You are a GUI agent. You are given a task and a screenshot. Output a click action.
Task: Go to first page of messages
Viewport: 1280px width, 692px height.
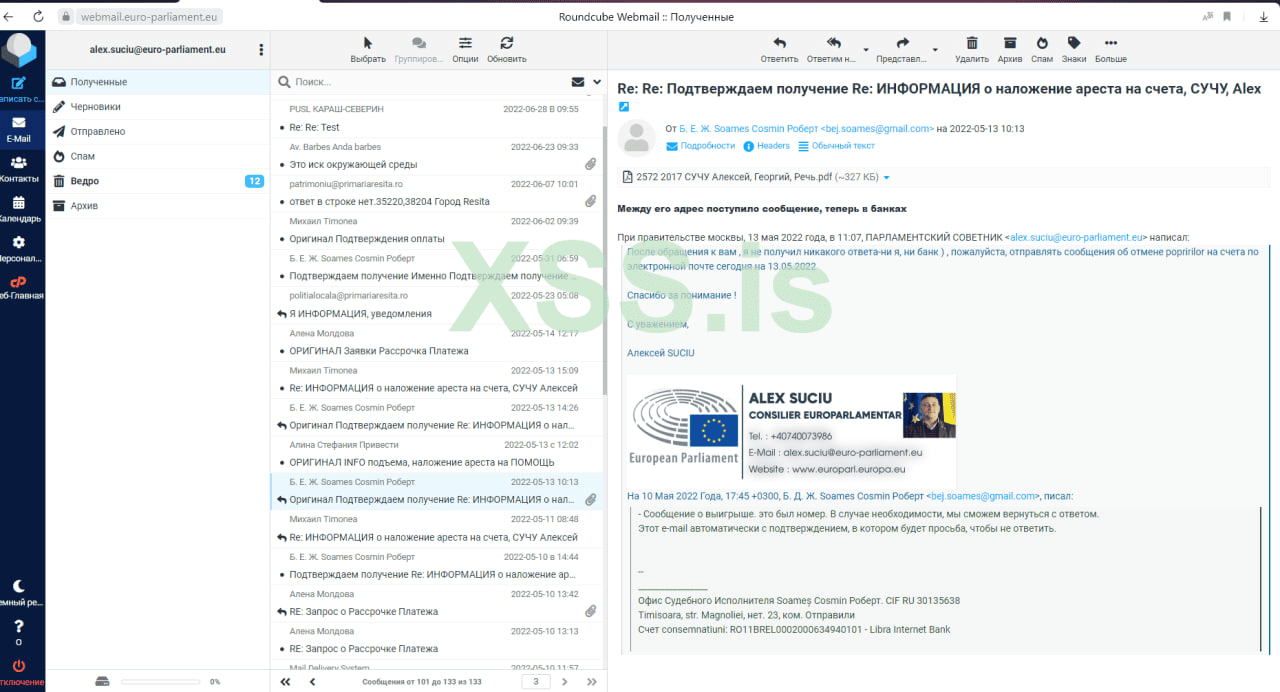tap(285, 682)
